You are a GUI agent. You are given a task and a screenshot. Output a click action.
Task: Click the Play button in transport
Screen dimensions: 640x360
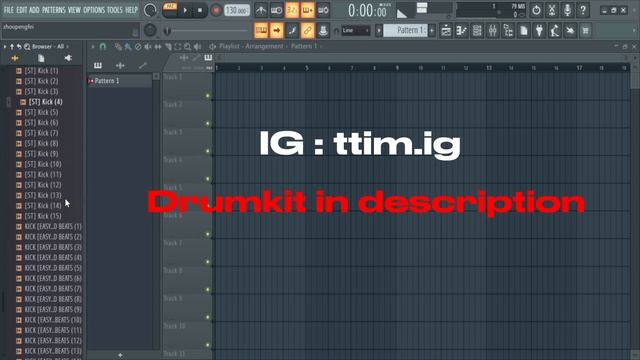coord(185,10)
